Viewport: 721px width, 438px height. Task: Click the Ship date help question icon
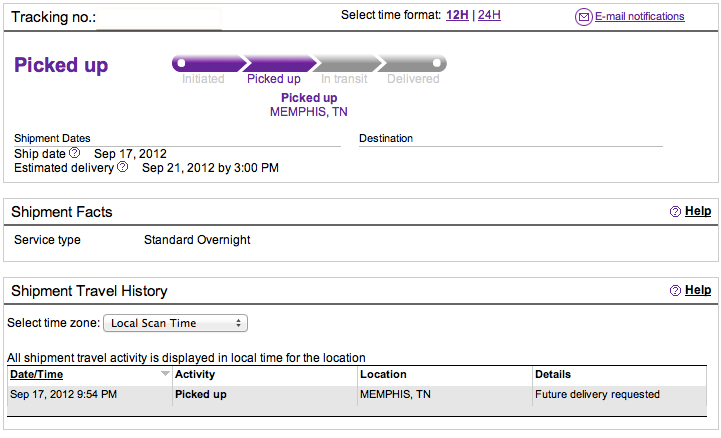tap(74, 153)
